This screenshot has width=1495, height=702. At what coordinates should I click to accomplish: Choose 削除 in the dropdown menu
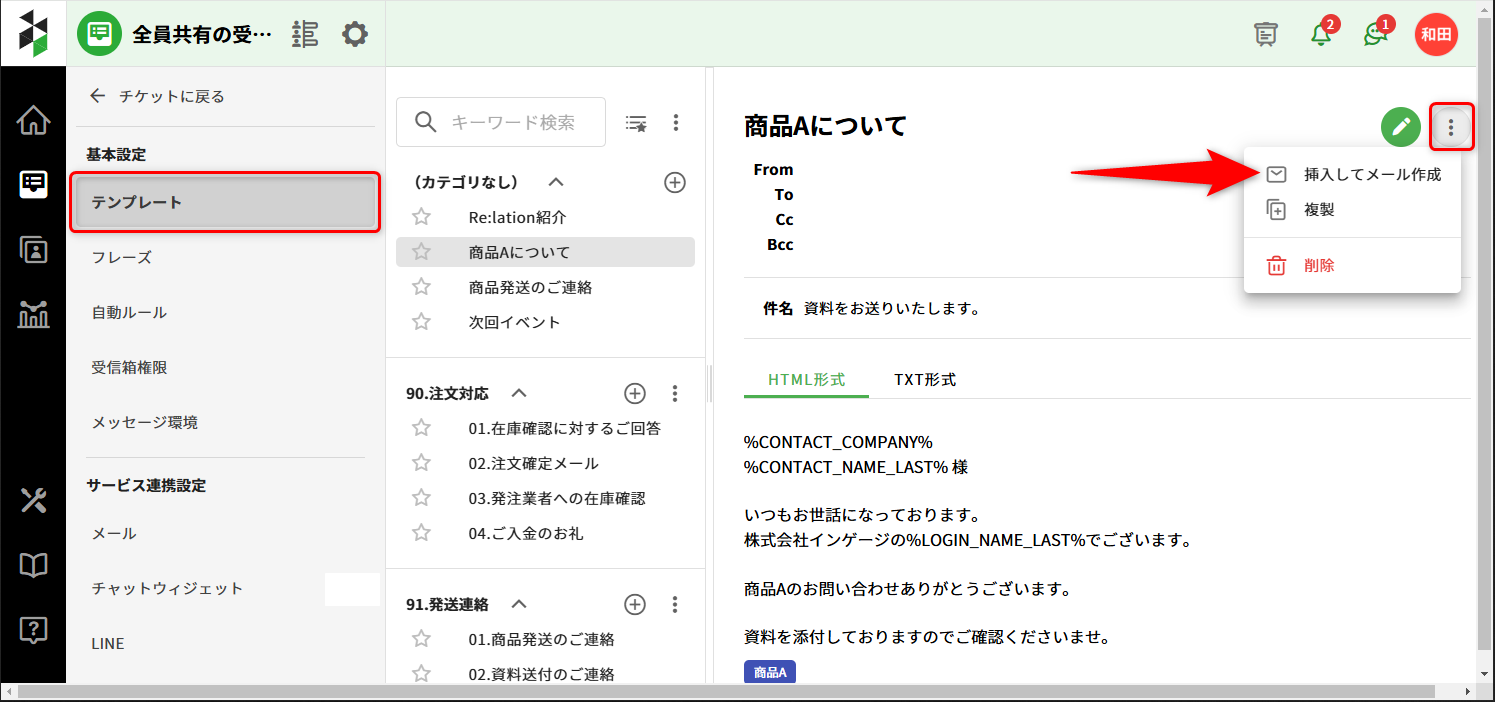[x=1319, y=265]
